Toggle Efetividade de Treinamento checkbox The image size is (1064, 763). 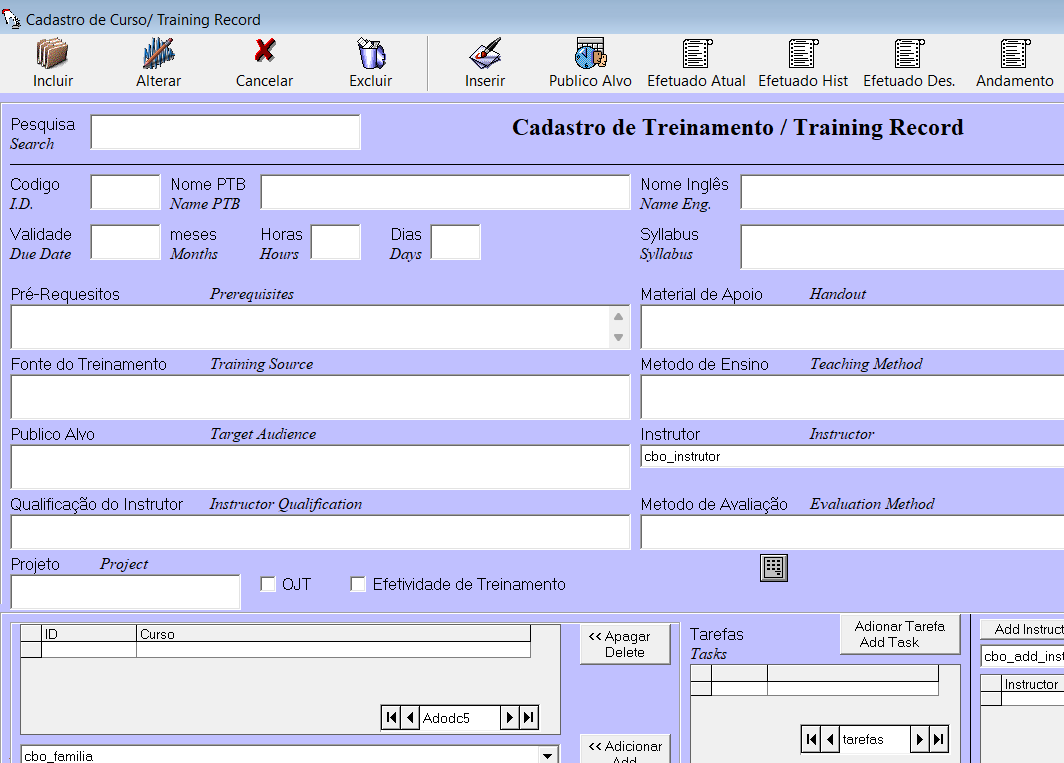pyautogui.click(x=358, y=584)
